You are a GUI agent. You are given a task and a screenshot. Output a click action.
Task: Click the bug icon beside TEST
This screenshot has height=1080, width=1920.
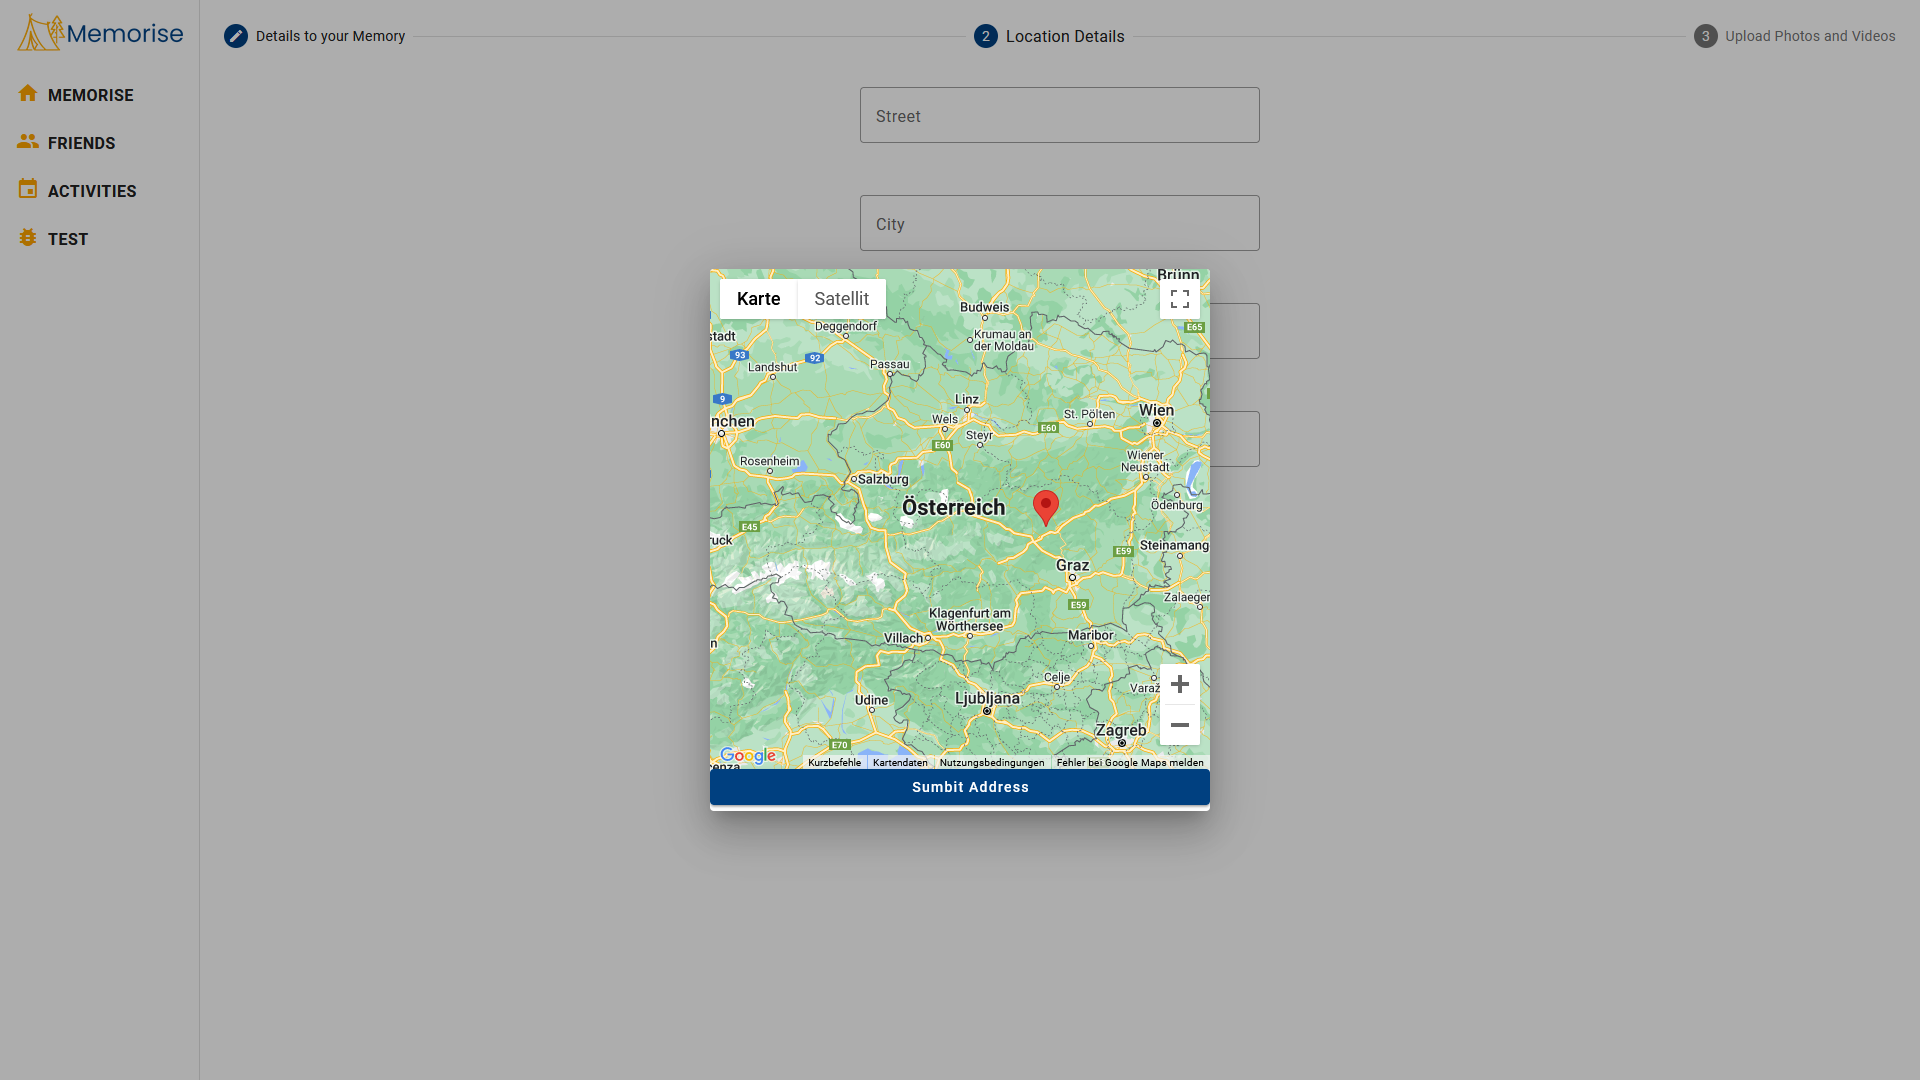28,237
